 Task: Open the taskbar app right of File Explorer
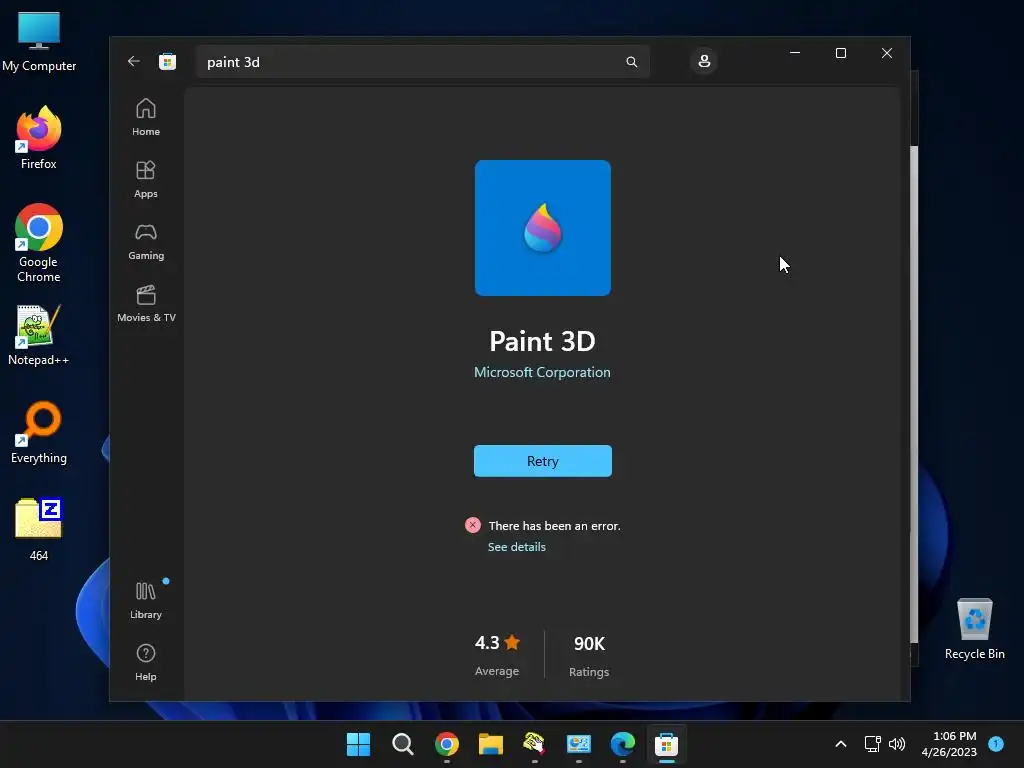[x=534, y=744]
